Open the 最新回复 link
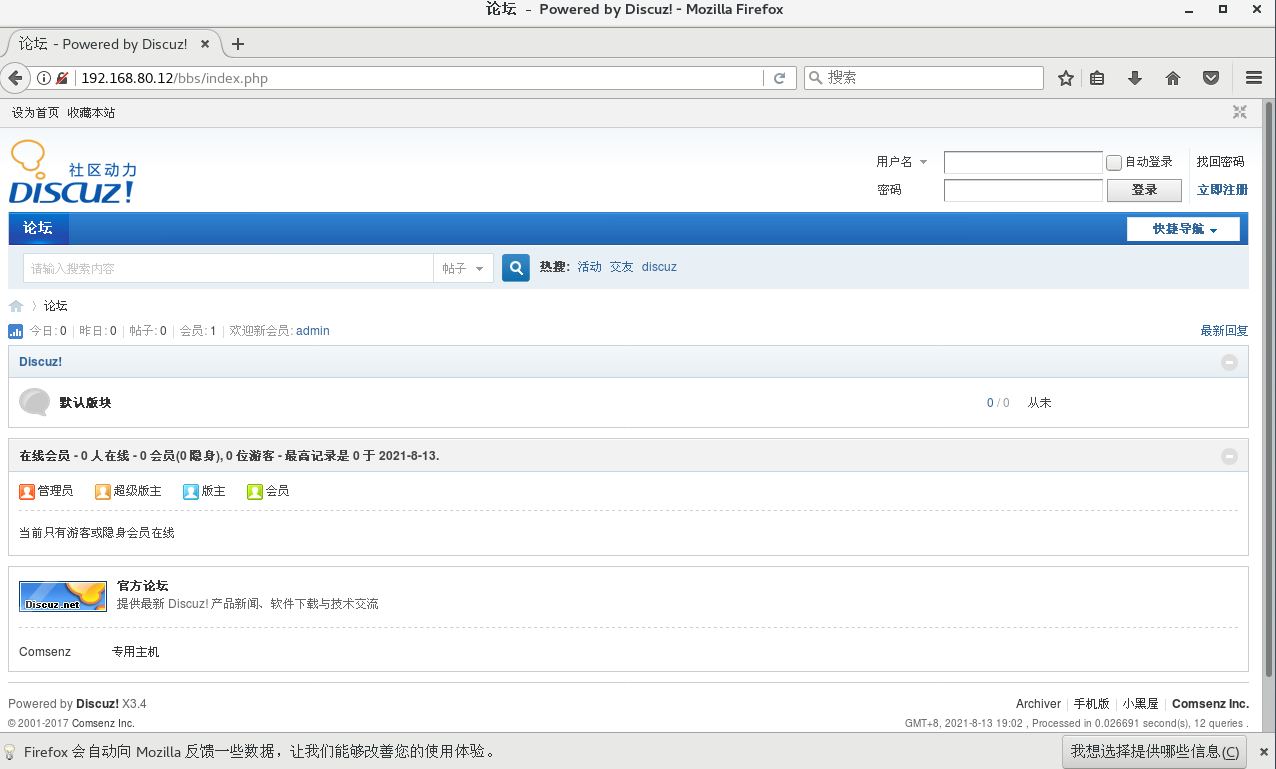 1224,331
